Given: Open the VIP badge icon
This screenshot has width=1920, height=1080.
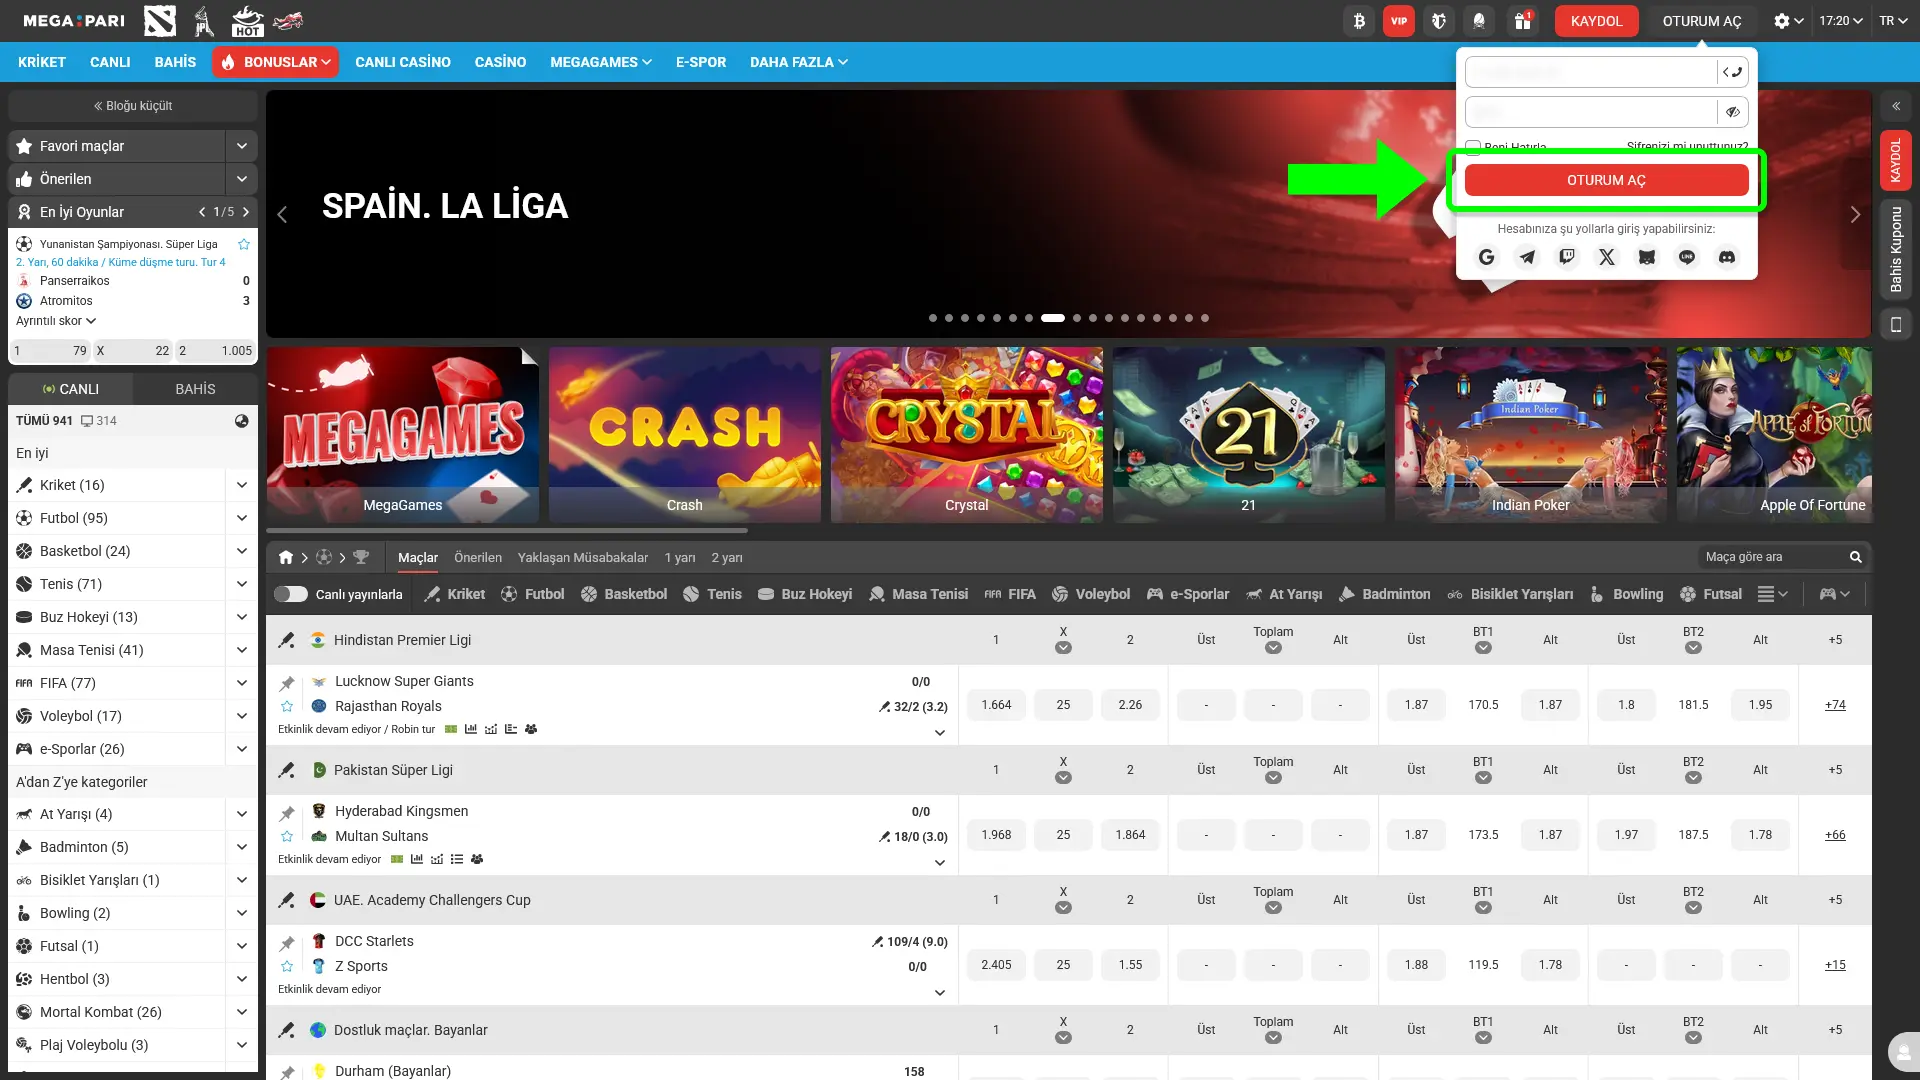Looking at the screenshot, I should click(1399, 21).
